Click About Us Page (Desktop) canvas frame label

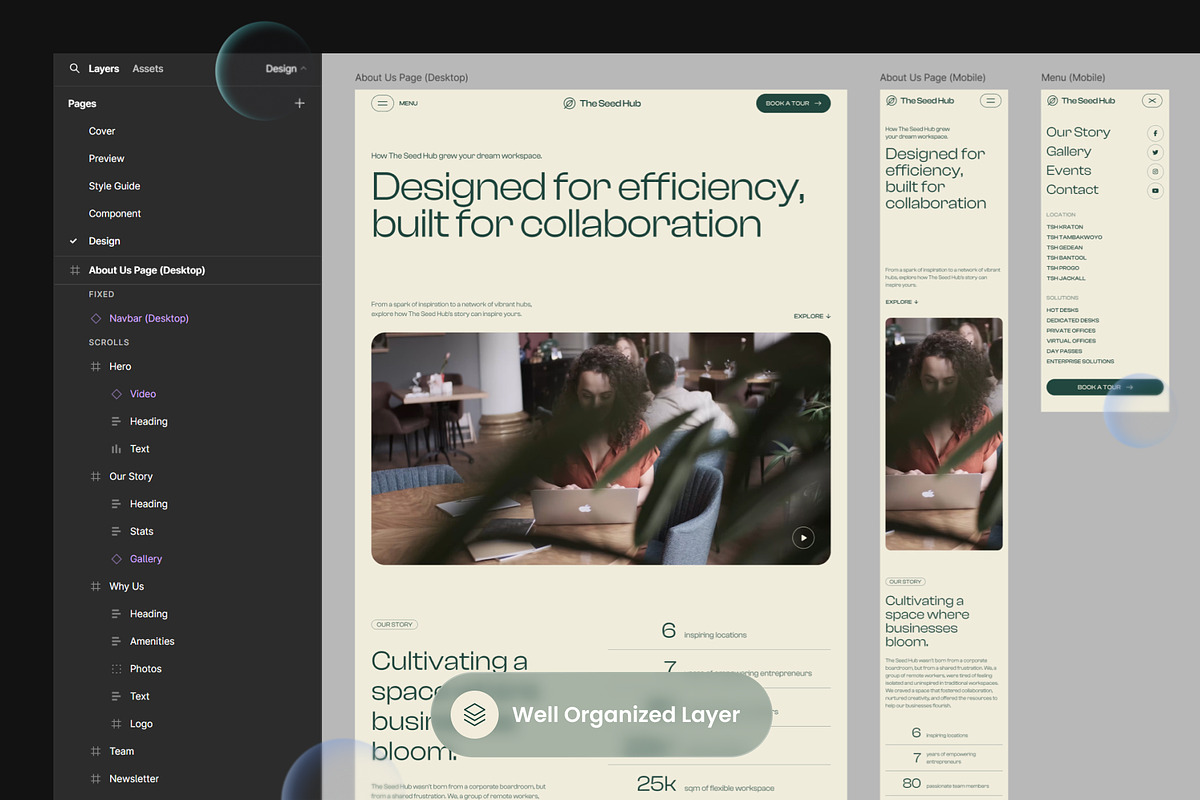pos(411,77)
